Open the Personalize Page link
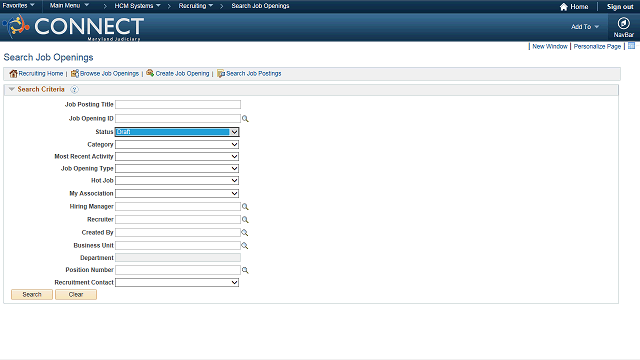 [597, 47]
